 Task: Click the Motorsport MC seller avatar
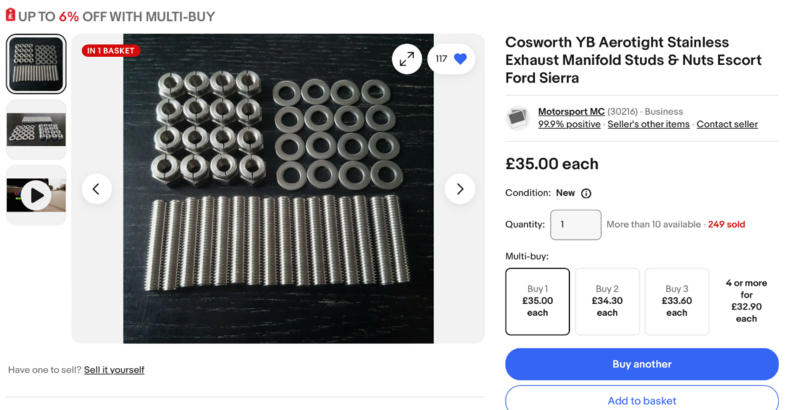[x=518, y=118]
